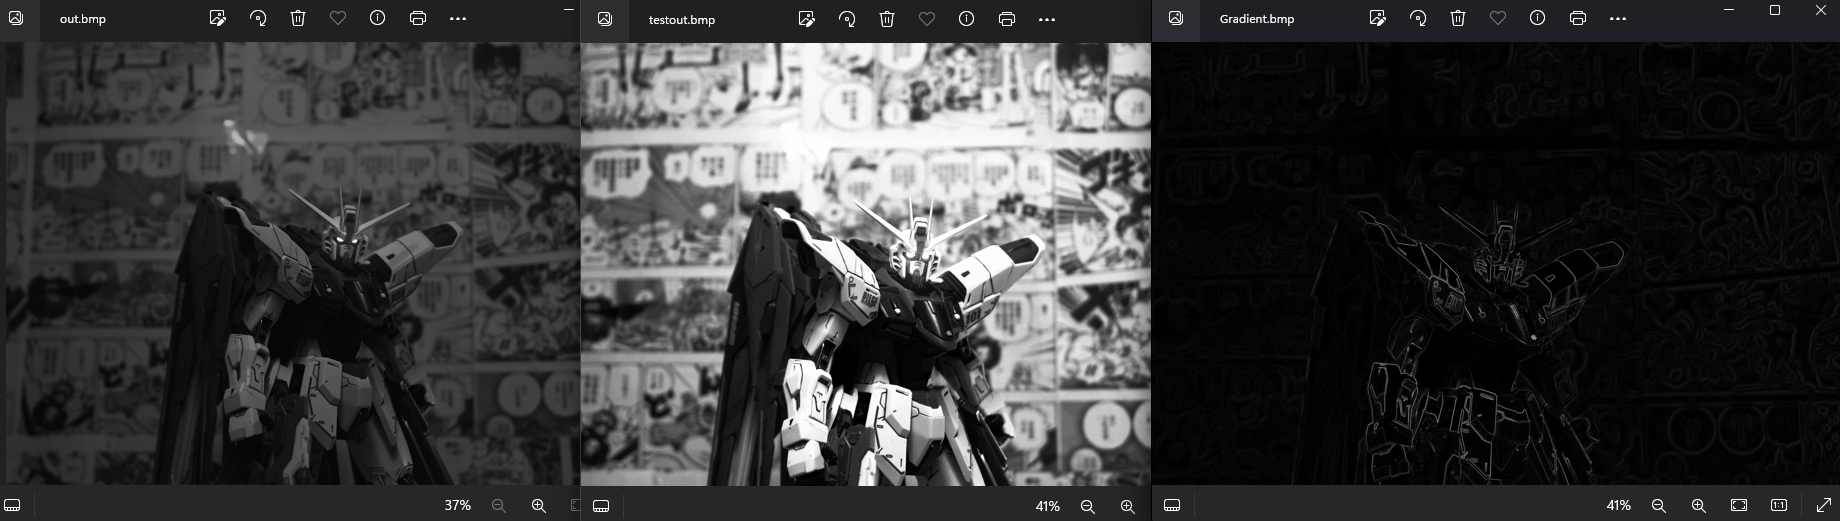
Task: Favorite out.bmp with the heart icon
Action: point(338,18)
